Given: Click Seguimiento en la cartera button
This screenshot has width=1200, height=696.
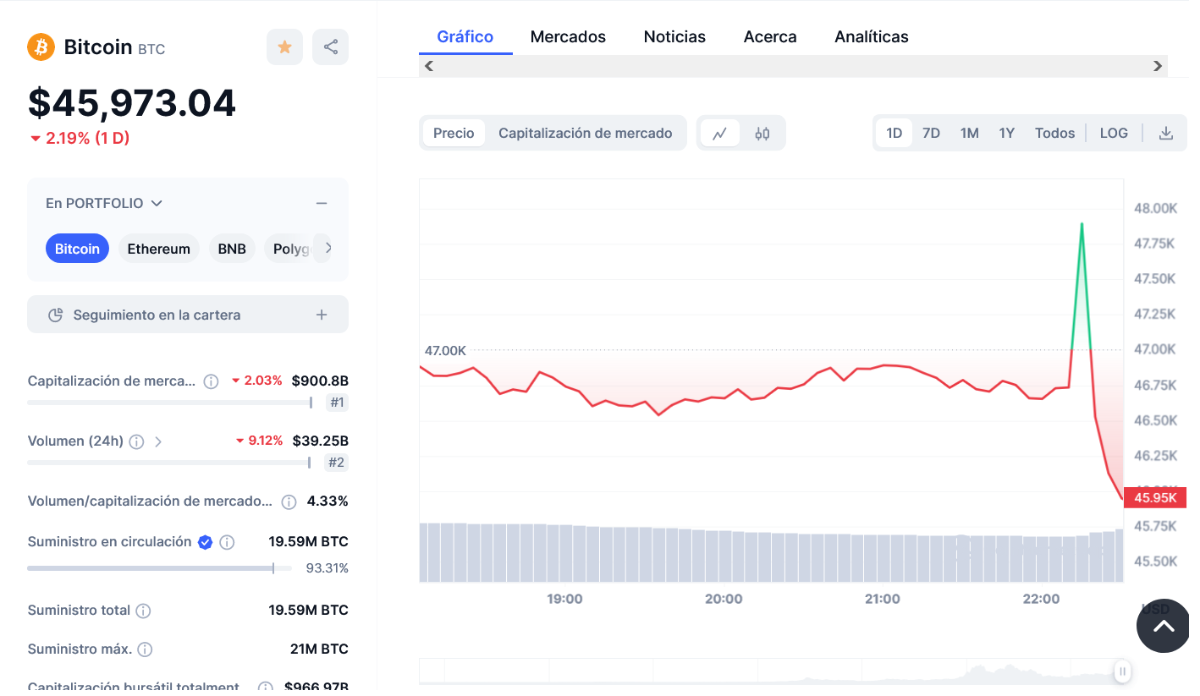Looking at the screenshot, I should click(188, 315).
